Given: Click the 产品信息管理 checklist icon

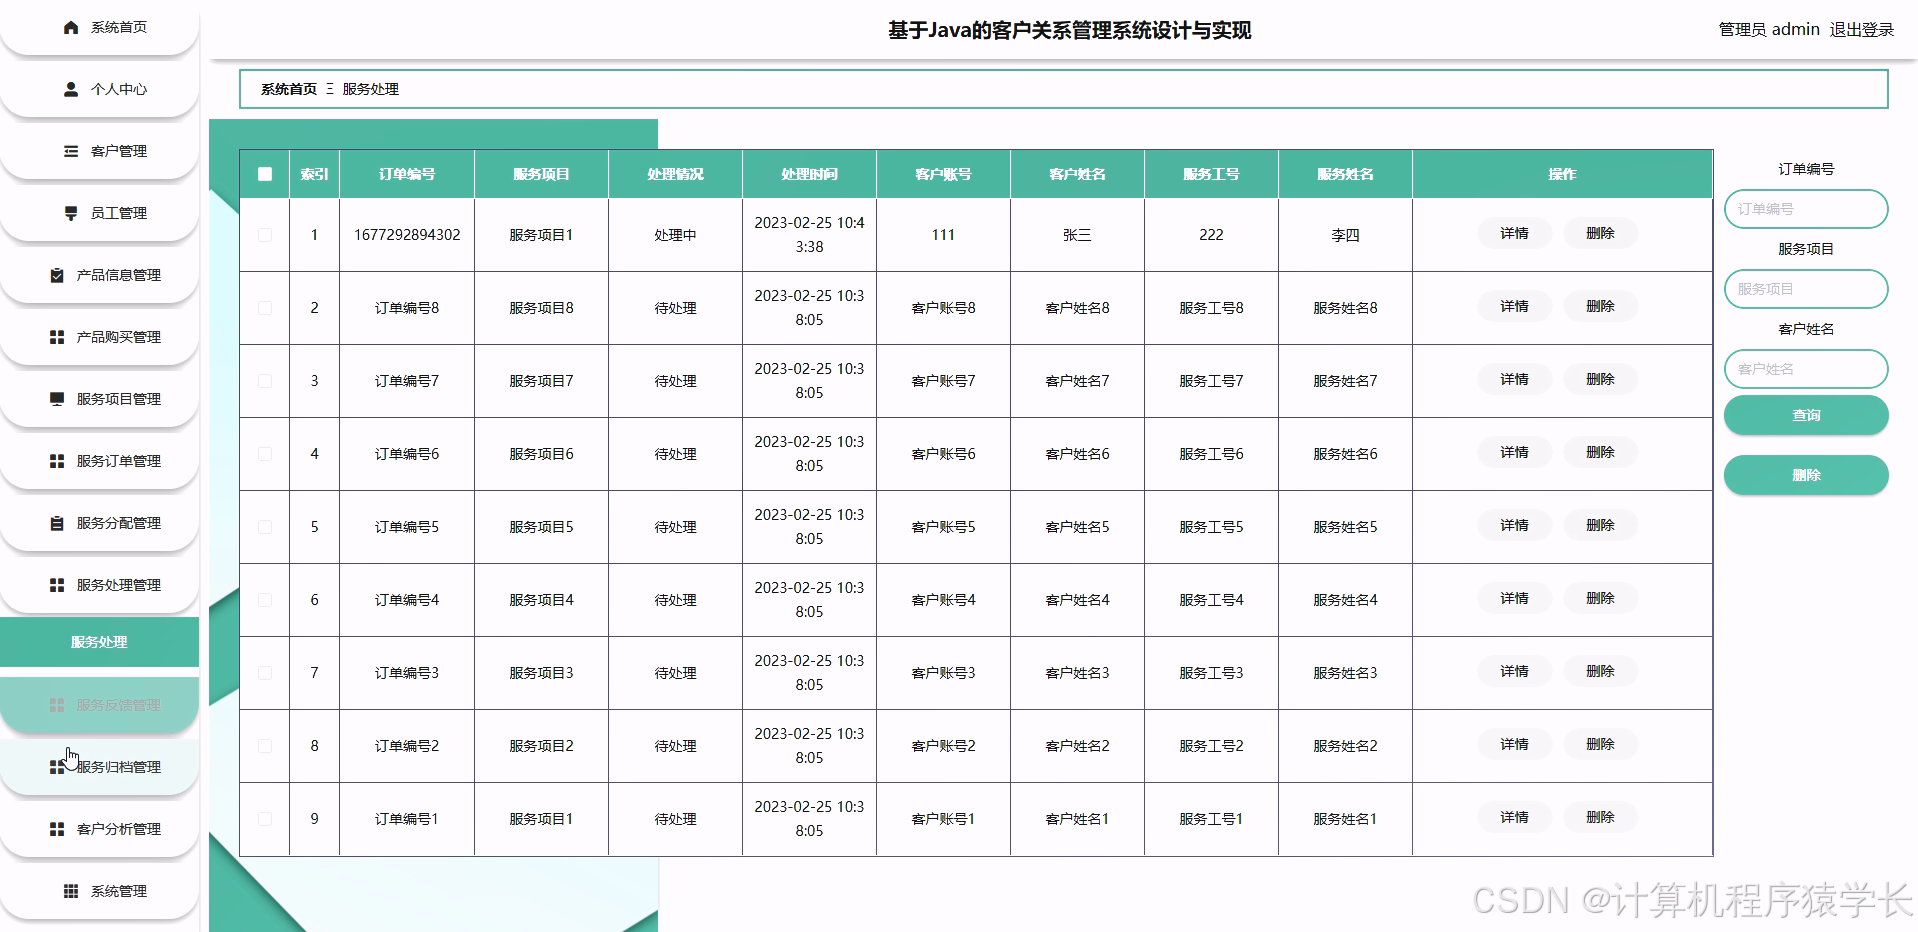Looking at the screenshot, I should click(x=56, y=275).
